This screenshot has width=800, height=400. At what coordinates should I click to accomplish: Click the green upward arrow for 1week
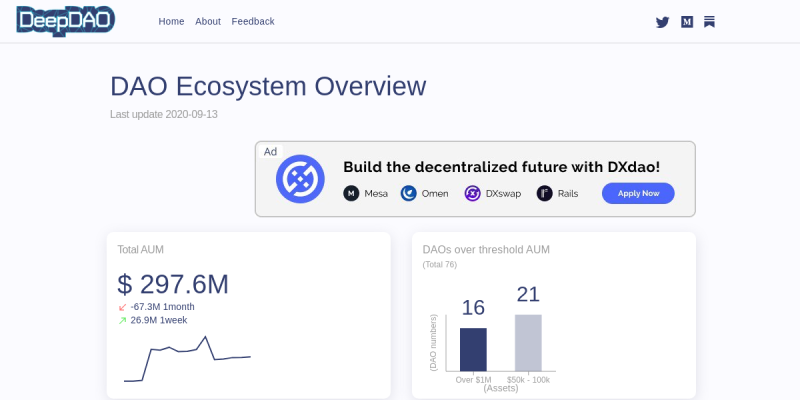click(x=123, y=321)
